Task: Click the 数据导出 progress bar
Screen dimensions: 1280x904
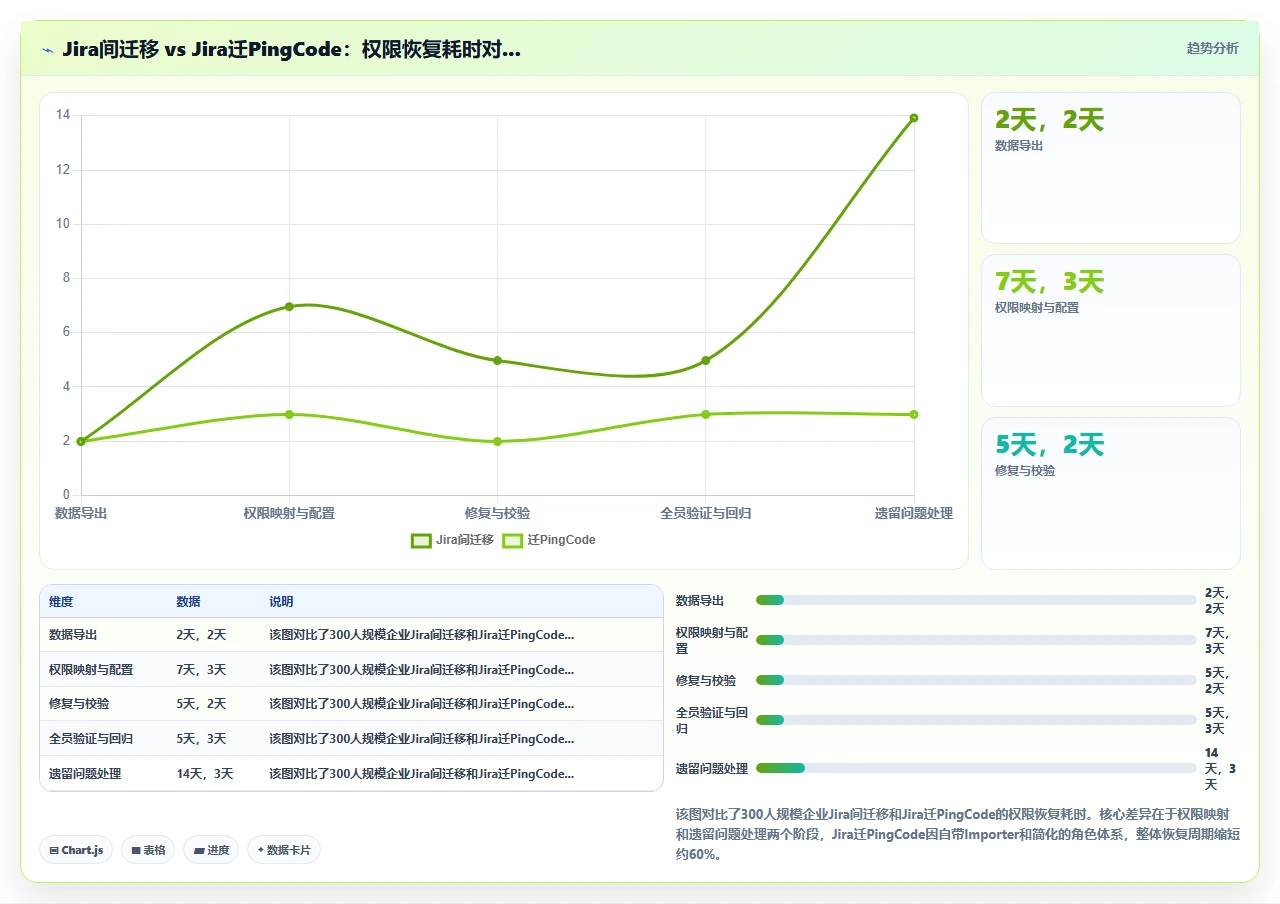Action: coord(976,600)
